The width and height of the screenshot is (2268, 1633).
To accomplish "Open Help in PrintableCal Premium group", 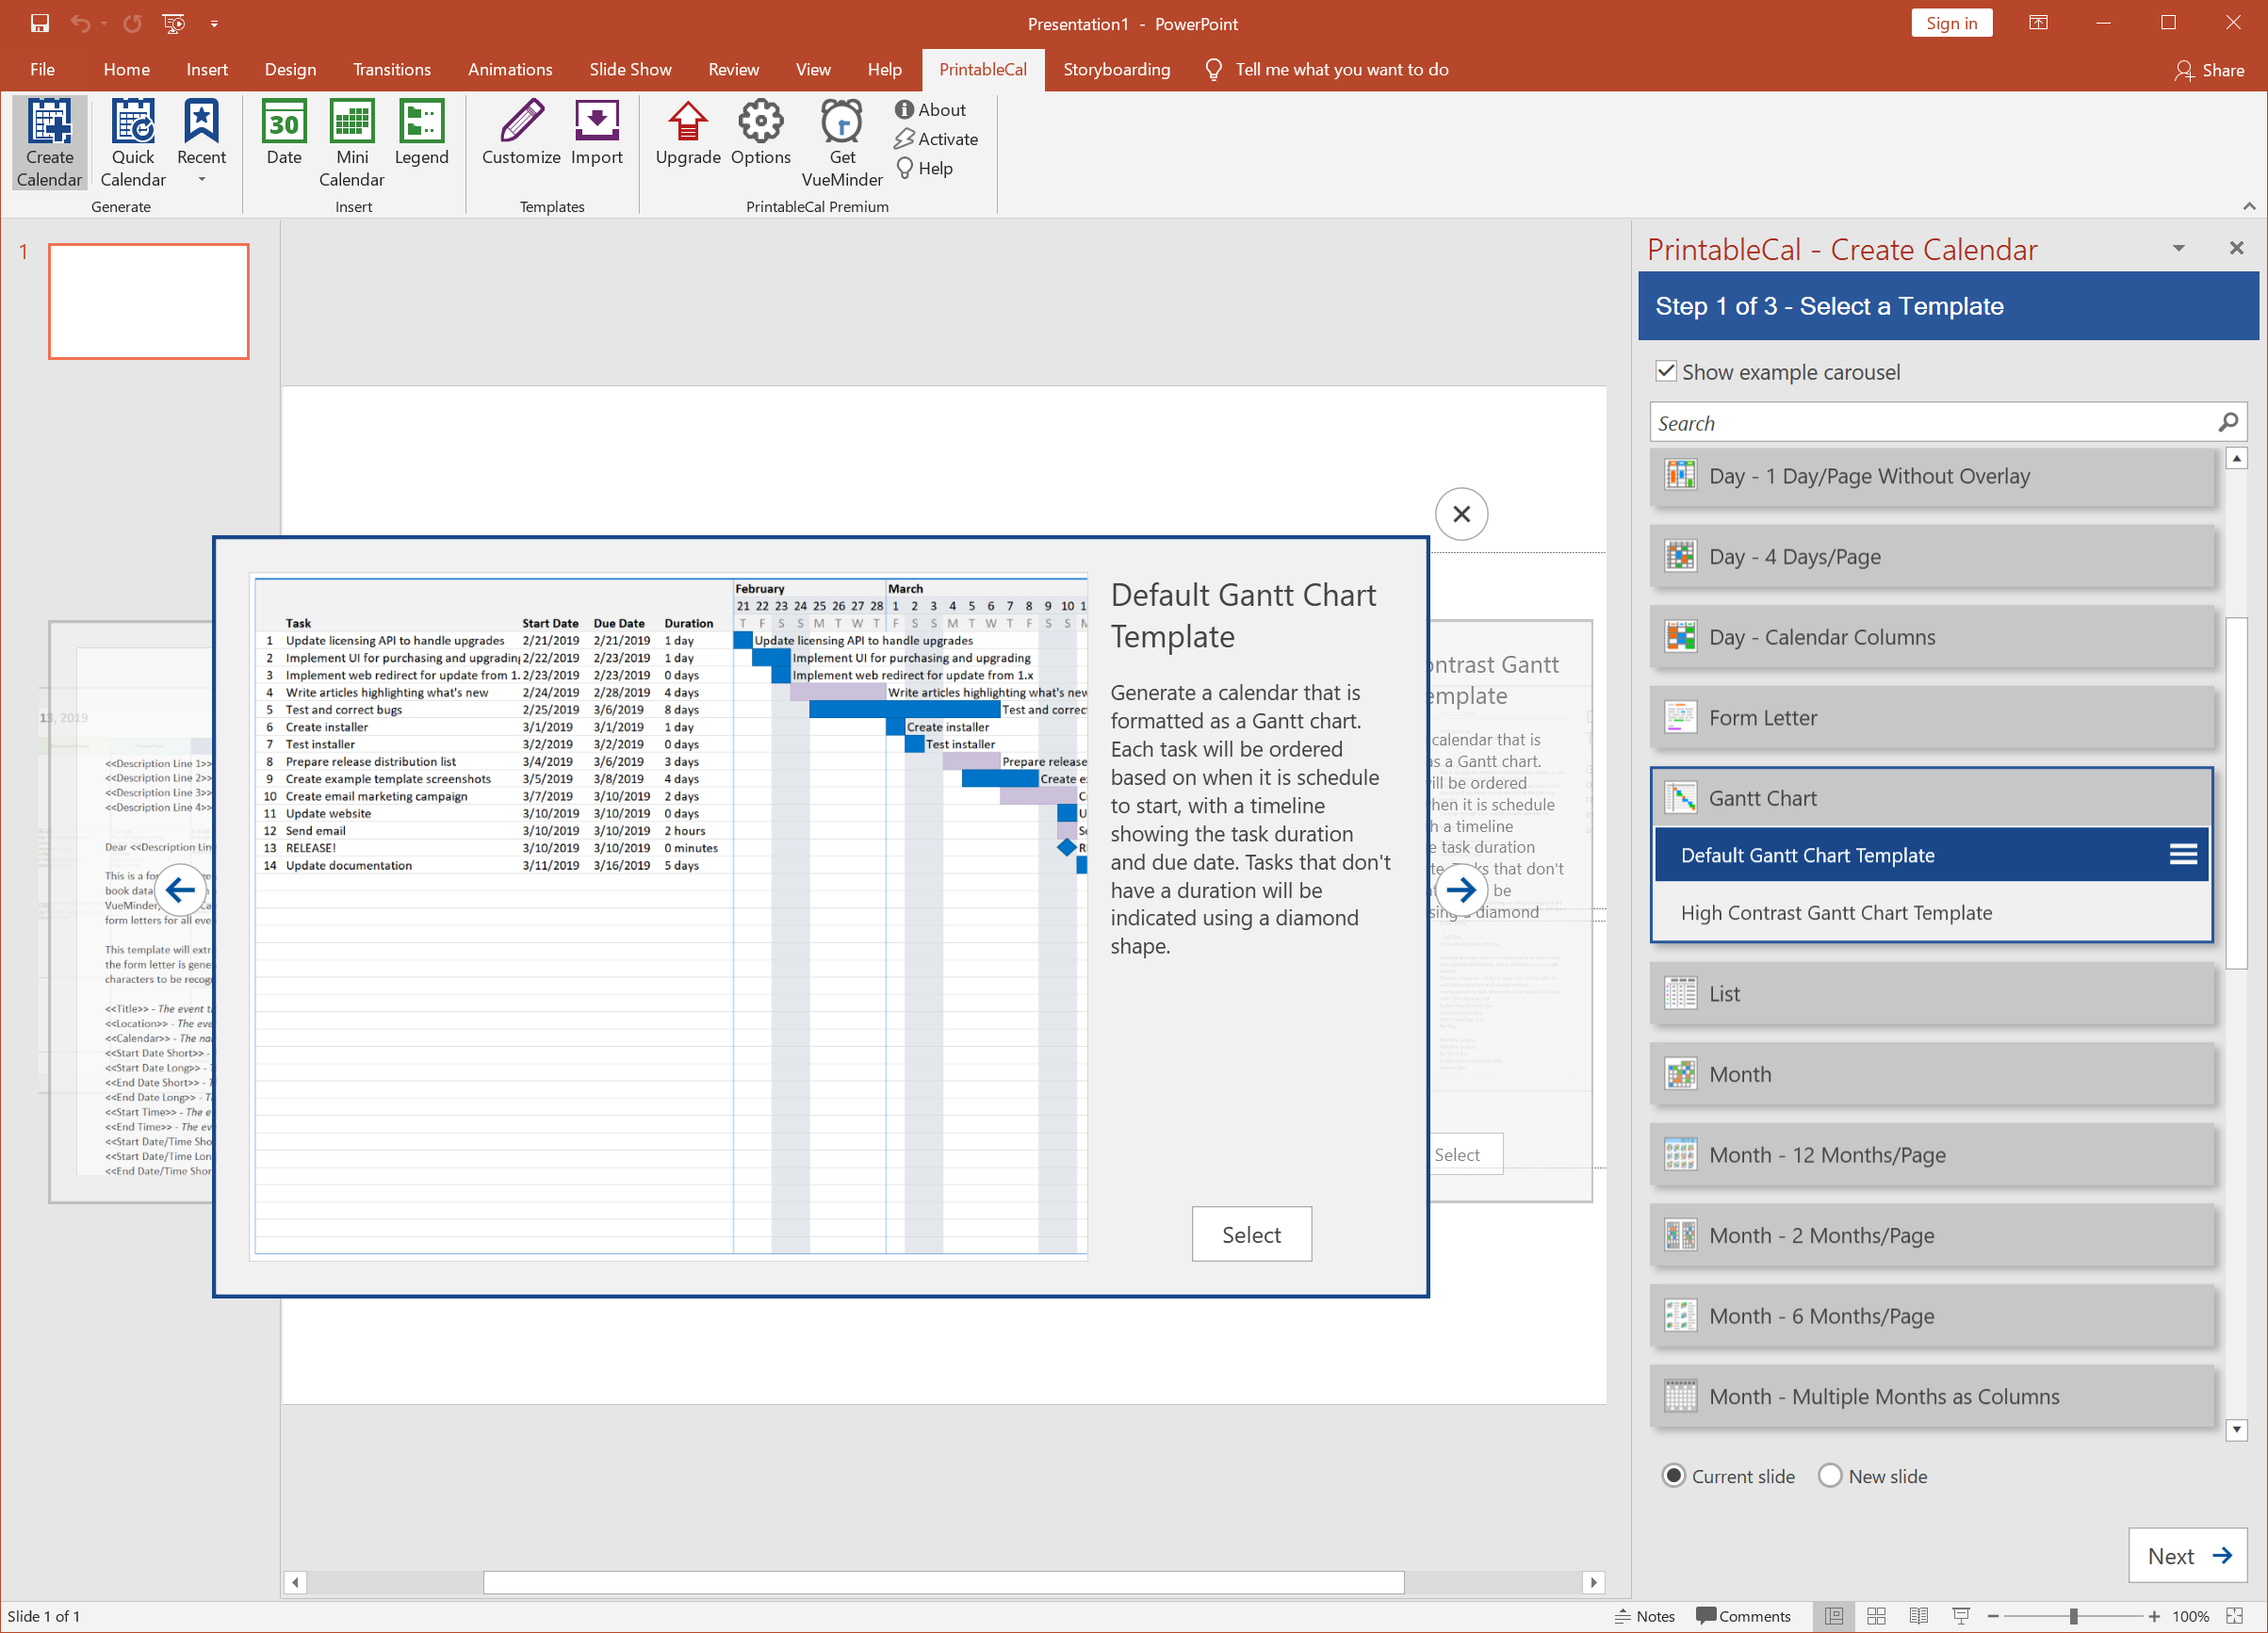I will 924,168.
